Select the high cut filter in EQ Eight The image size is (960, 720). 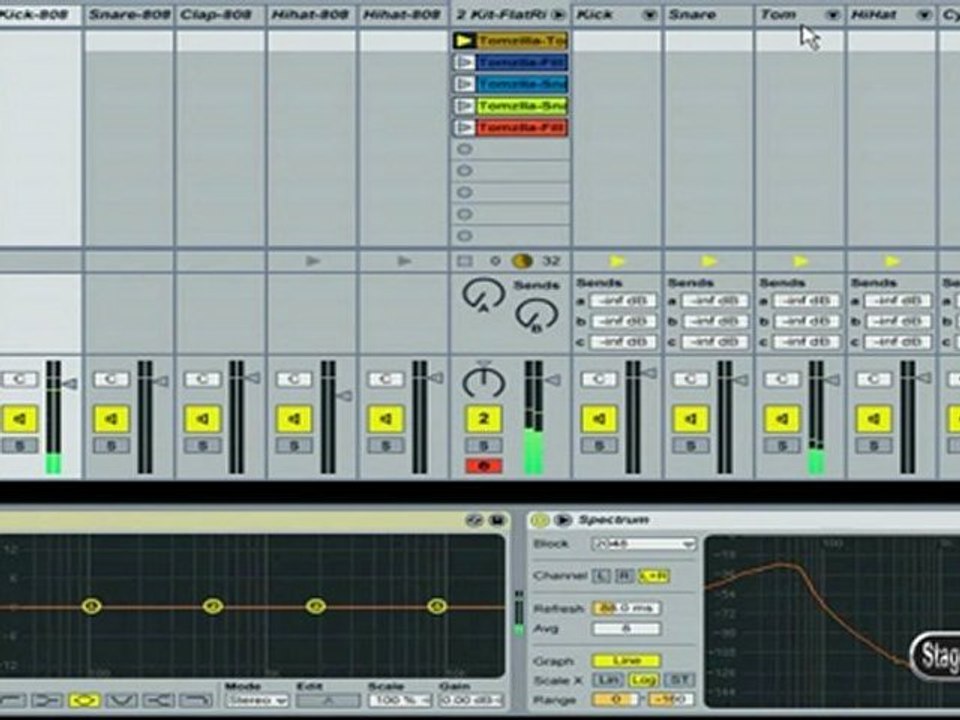(x=197, y=699)
